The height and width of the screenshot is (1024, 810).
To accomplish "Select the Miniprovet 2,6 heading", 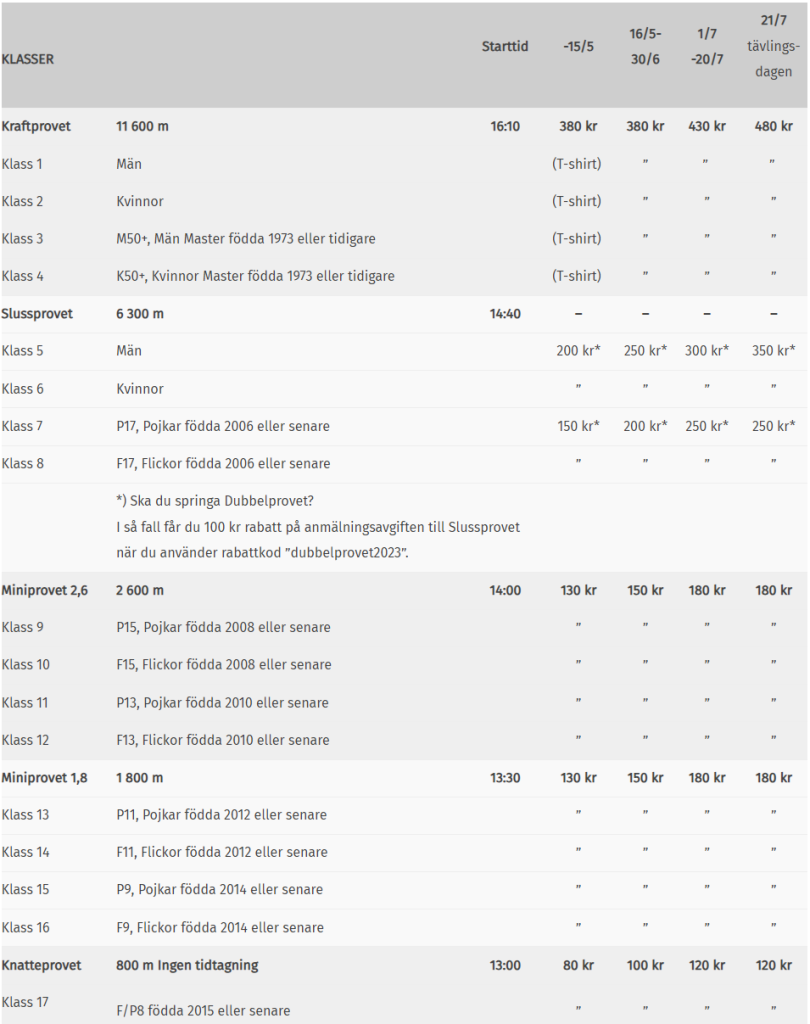I will pyautogui.click(x=45, y=591).
